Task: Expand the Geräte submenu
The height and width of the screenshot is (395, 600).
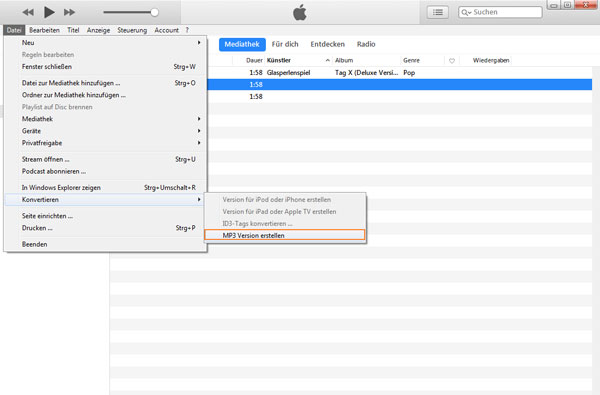Action: coord(106,131)
